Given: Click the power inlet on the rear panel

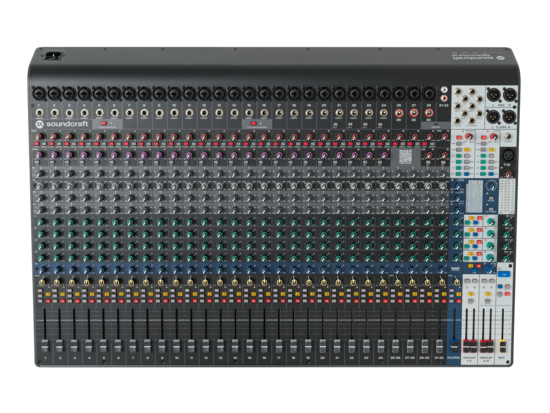Looking at the screenshot, I should pos(53,56).
